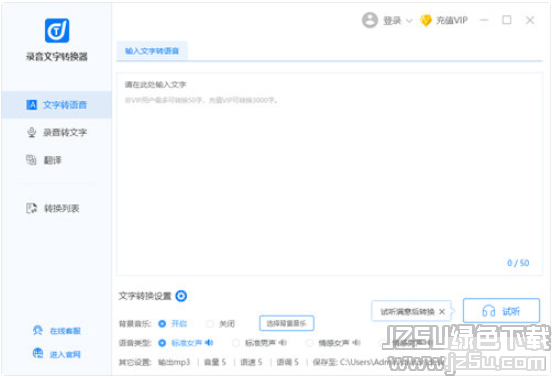Screen dimensions: 552x376
Task: Click the 登录 login text
Action: (392, 21)
